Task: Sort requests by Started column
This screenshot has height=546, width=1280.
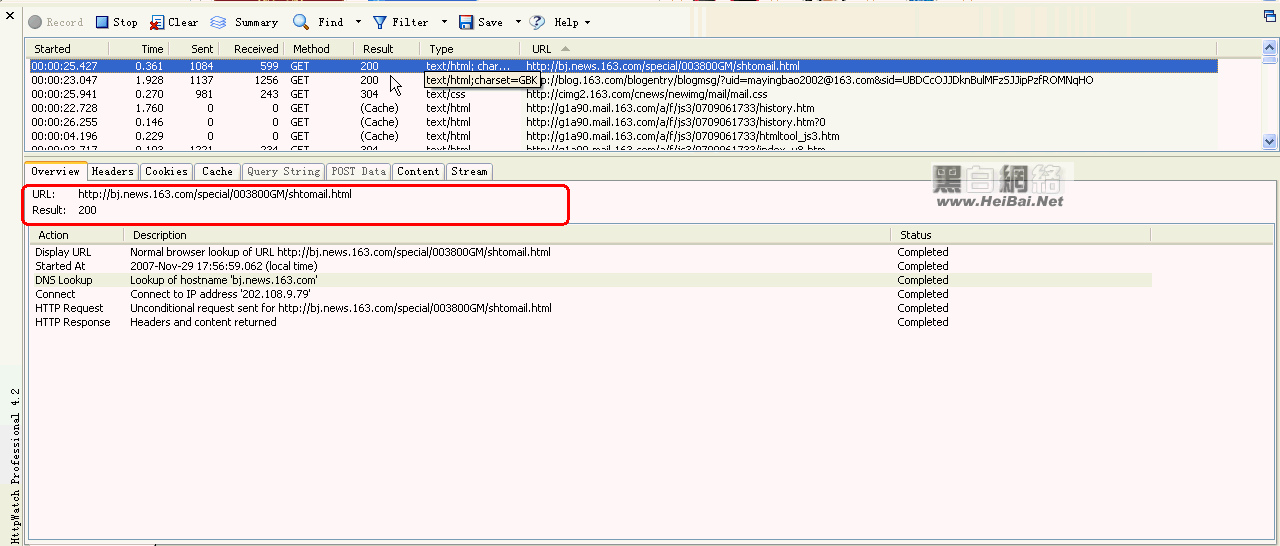Action: [67, 49]
